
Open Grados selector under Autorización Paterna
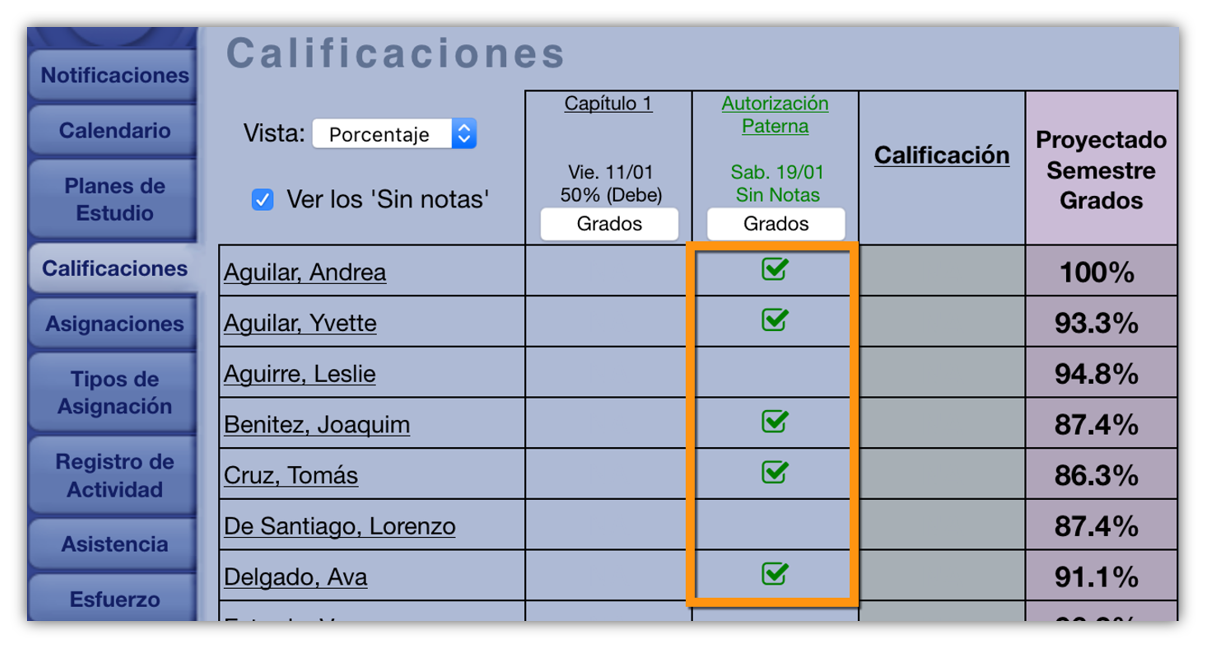[x=776, y=224]
